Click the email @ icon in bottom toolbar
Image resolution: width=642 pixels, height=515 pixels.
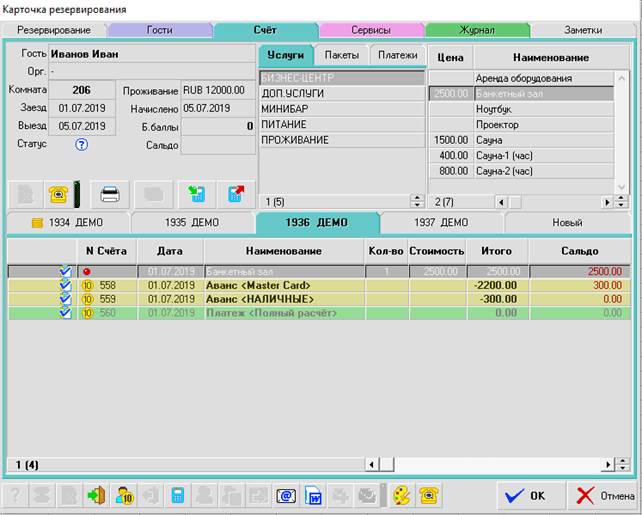click(x=285, y=494)
